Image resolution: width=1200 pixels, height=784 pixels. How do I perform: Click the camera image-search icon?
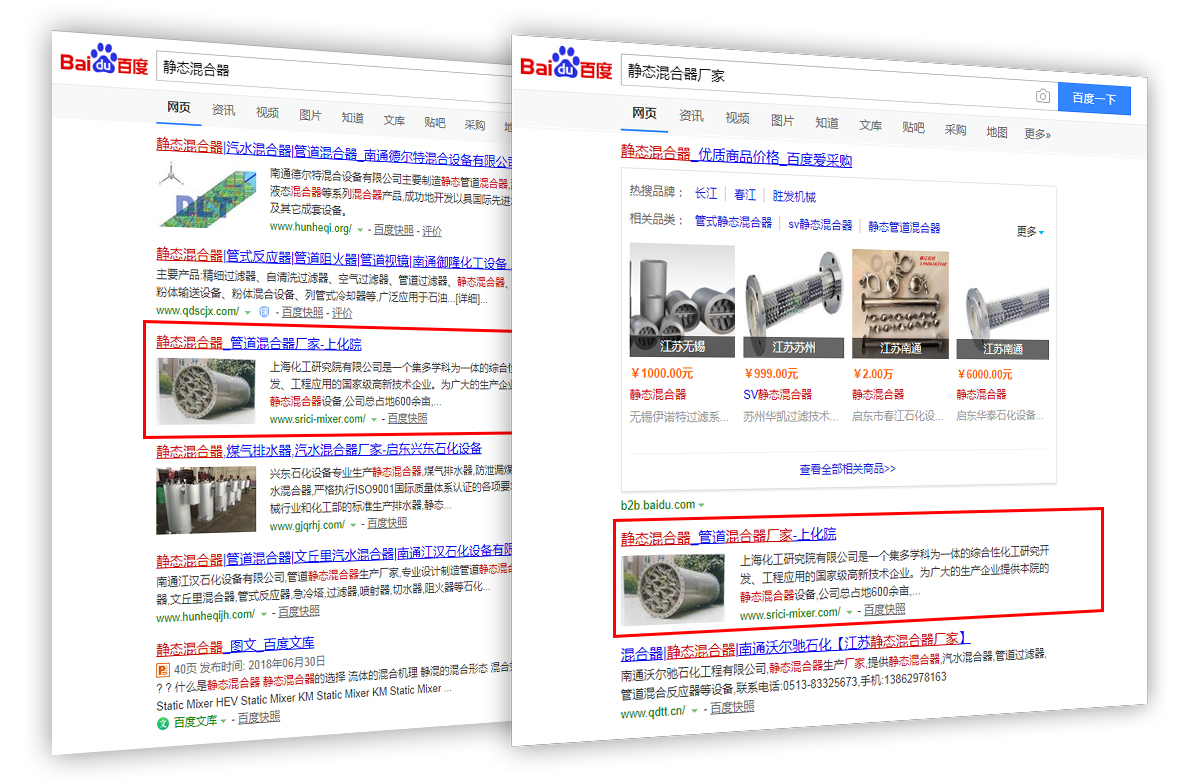pyautogui.click(x=1042, y=96)
